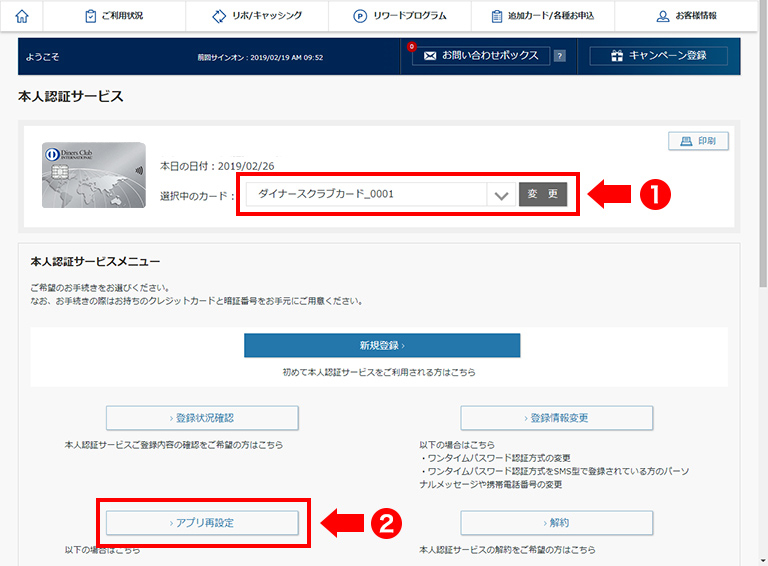768x566 pixels.
Task: Open the お客様情報 menu
Action: pos(686,16)
